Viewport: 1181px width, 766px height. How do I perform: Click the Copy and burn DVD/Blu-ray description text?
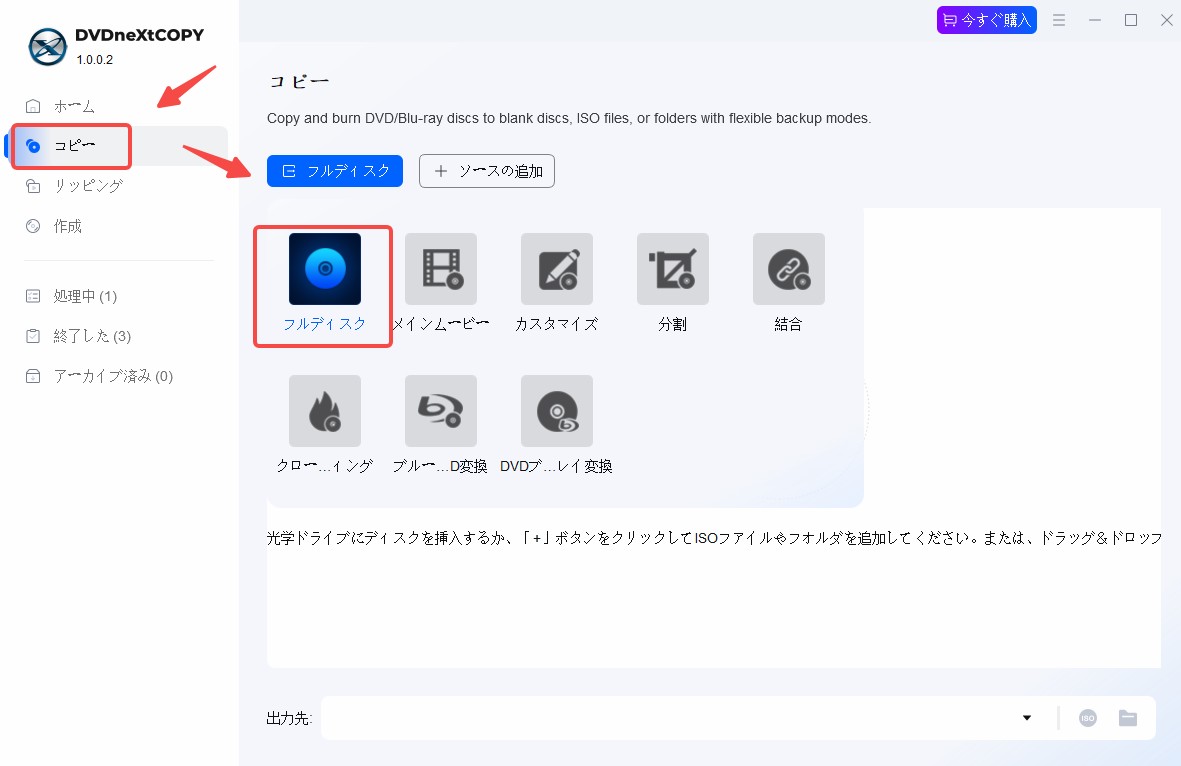tap(569, 118)
